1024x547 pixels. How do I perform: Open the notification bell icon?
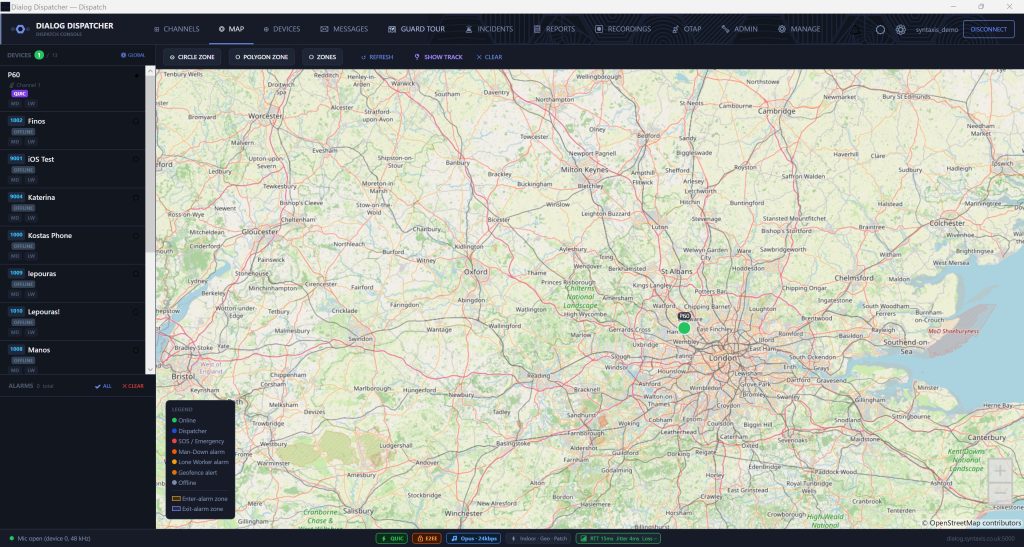tap(856, 29)
